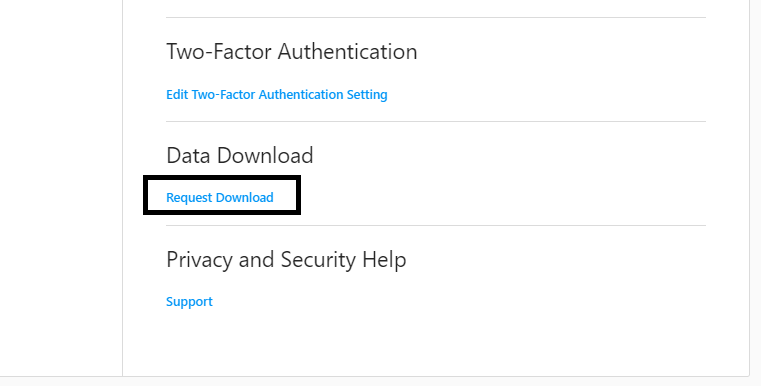Click the black highlight box border
This screenshot has width=761, height=386.
coord(222,177)
